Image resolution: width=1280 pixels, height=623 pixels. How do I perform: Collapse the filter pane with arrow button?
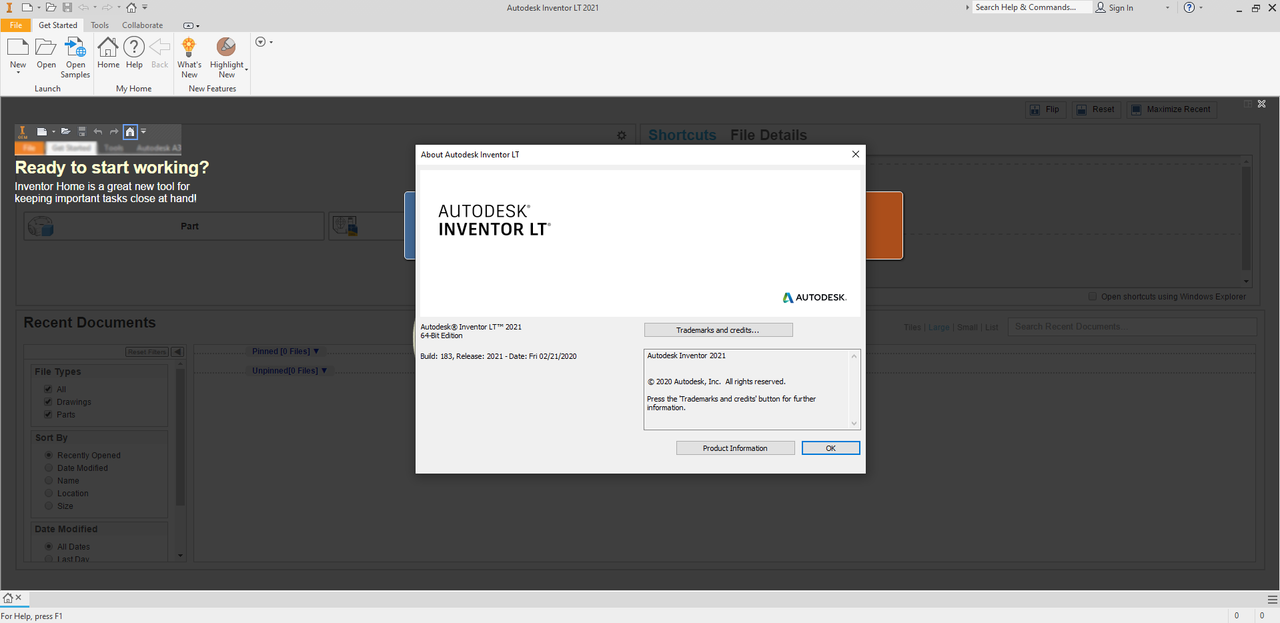pos(177,352)
